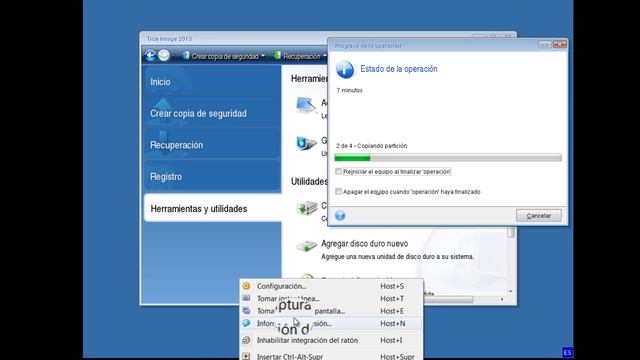This screenshot has width=640, height=360.
Task: Click the info icon beside Estado de la operación
Action: click(x=345, y=69)
